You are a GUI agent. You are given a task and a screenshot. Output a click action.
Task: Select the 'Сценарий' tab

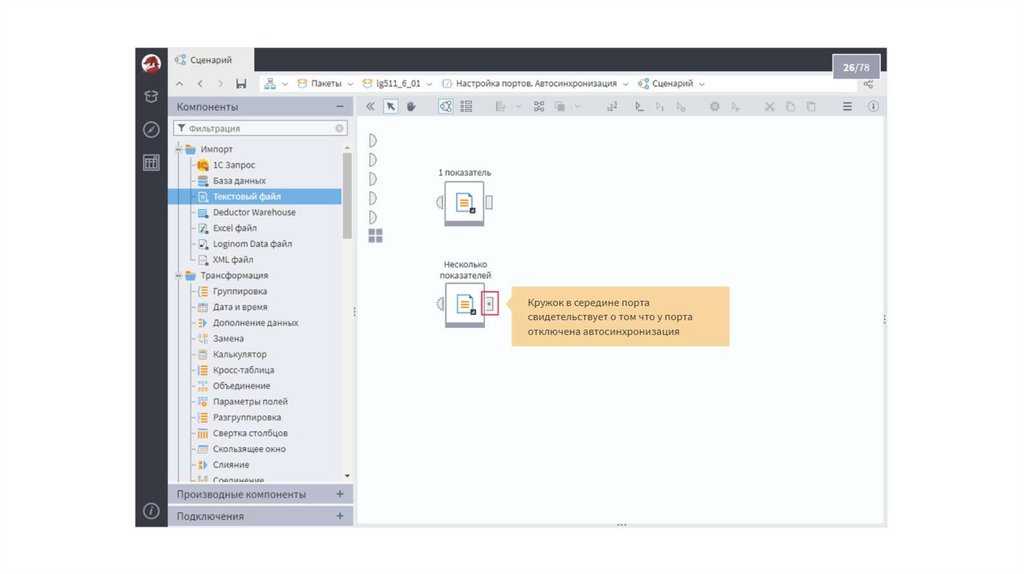(x=211, y=60)
